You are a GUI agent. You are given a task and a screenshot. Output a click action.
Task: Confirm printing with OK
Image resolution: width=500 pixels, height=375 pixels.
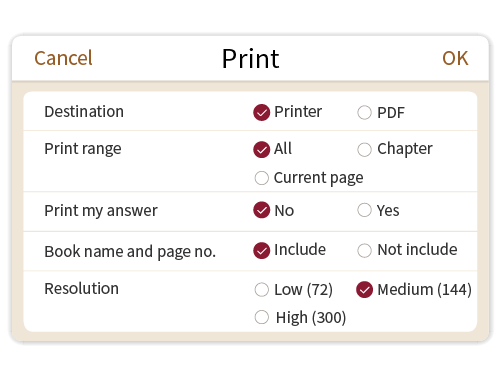pyautogui.click(x=455, y=58)
